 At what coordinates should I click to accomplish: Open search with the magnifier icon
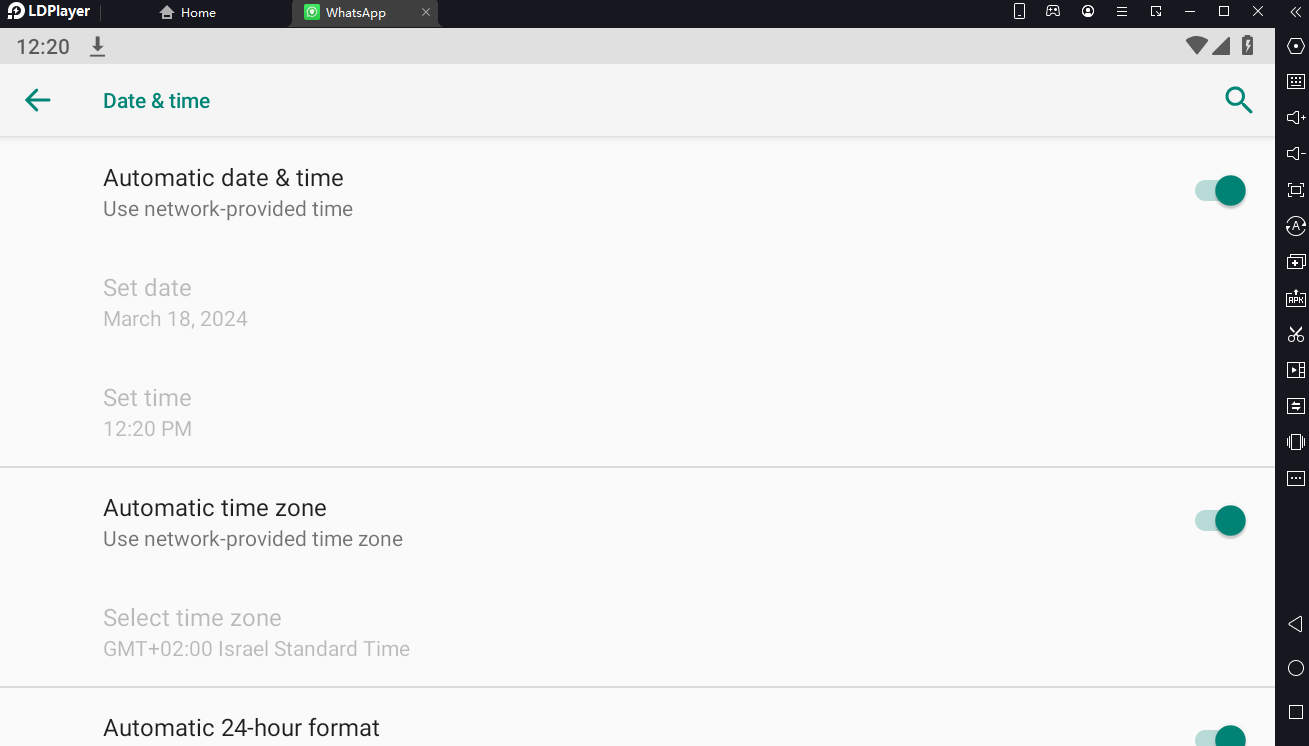coord(1238,100)
